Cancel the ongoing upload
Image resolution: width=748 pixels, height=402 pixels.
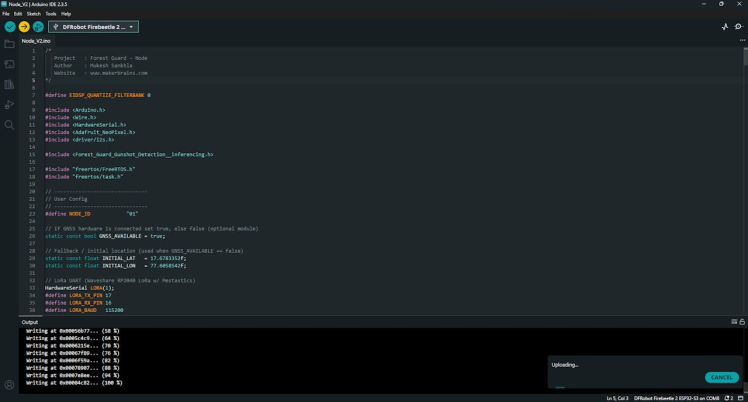click(x=721, y=377)
